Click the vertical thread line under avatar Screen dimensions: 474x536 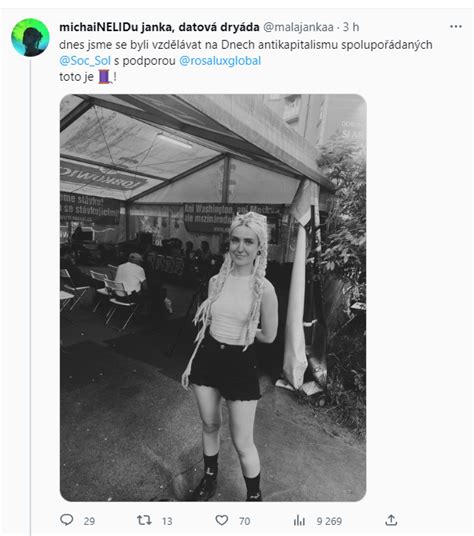click(x=30, y=296)
